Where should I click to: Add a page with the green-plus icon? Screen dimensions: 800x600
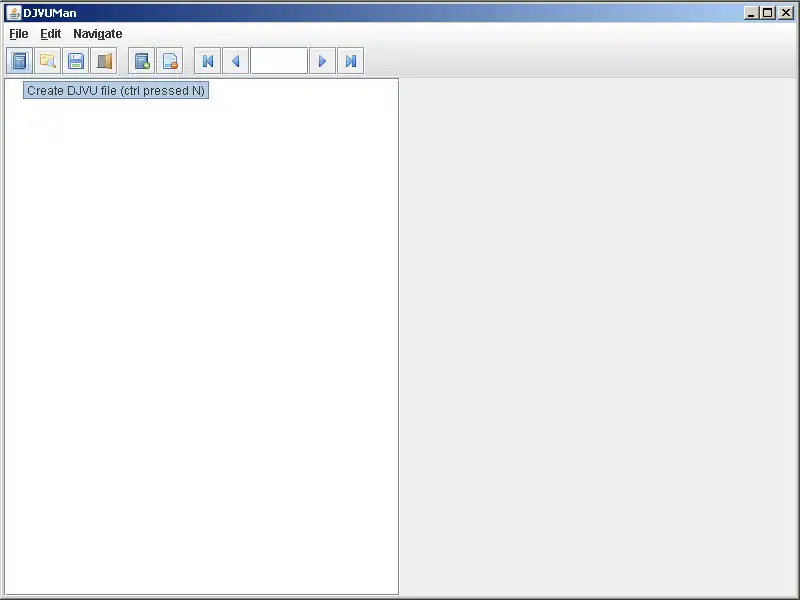coord(141,61)
